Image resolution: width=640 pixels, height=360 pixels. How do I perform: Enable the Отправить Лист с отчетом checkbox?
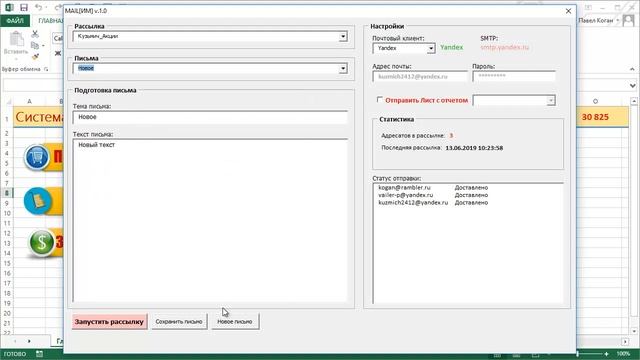[x=380, y=100]
